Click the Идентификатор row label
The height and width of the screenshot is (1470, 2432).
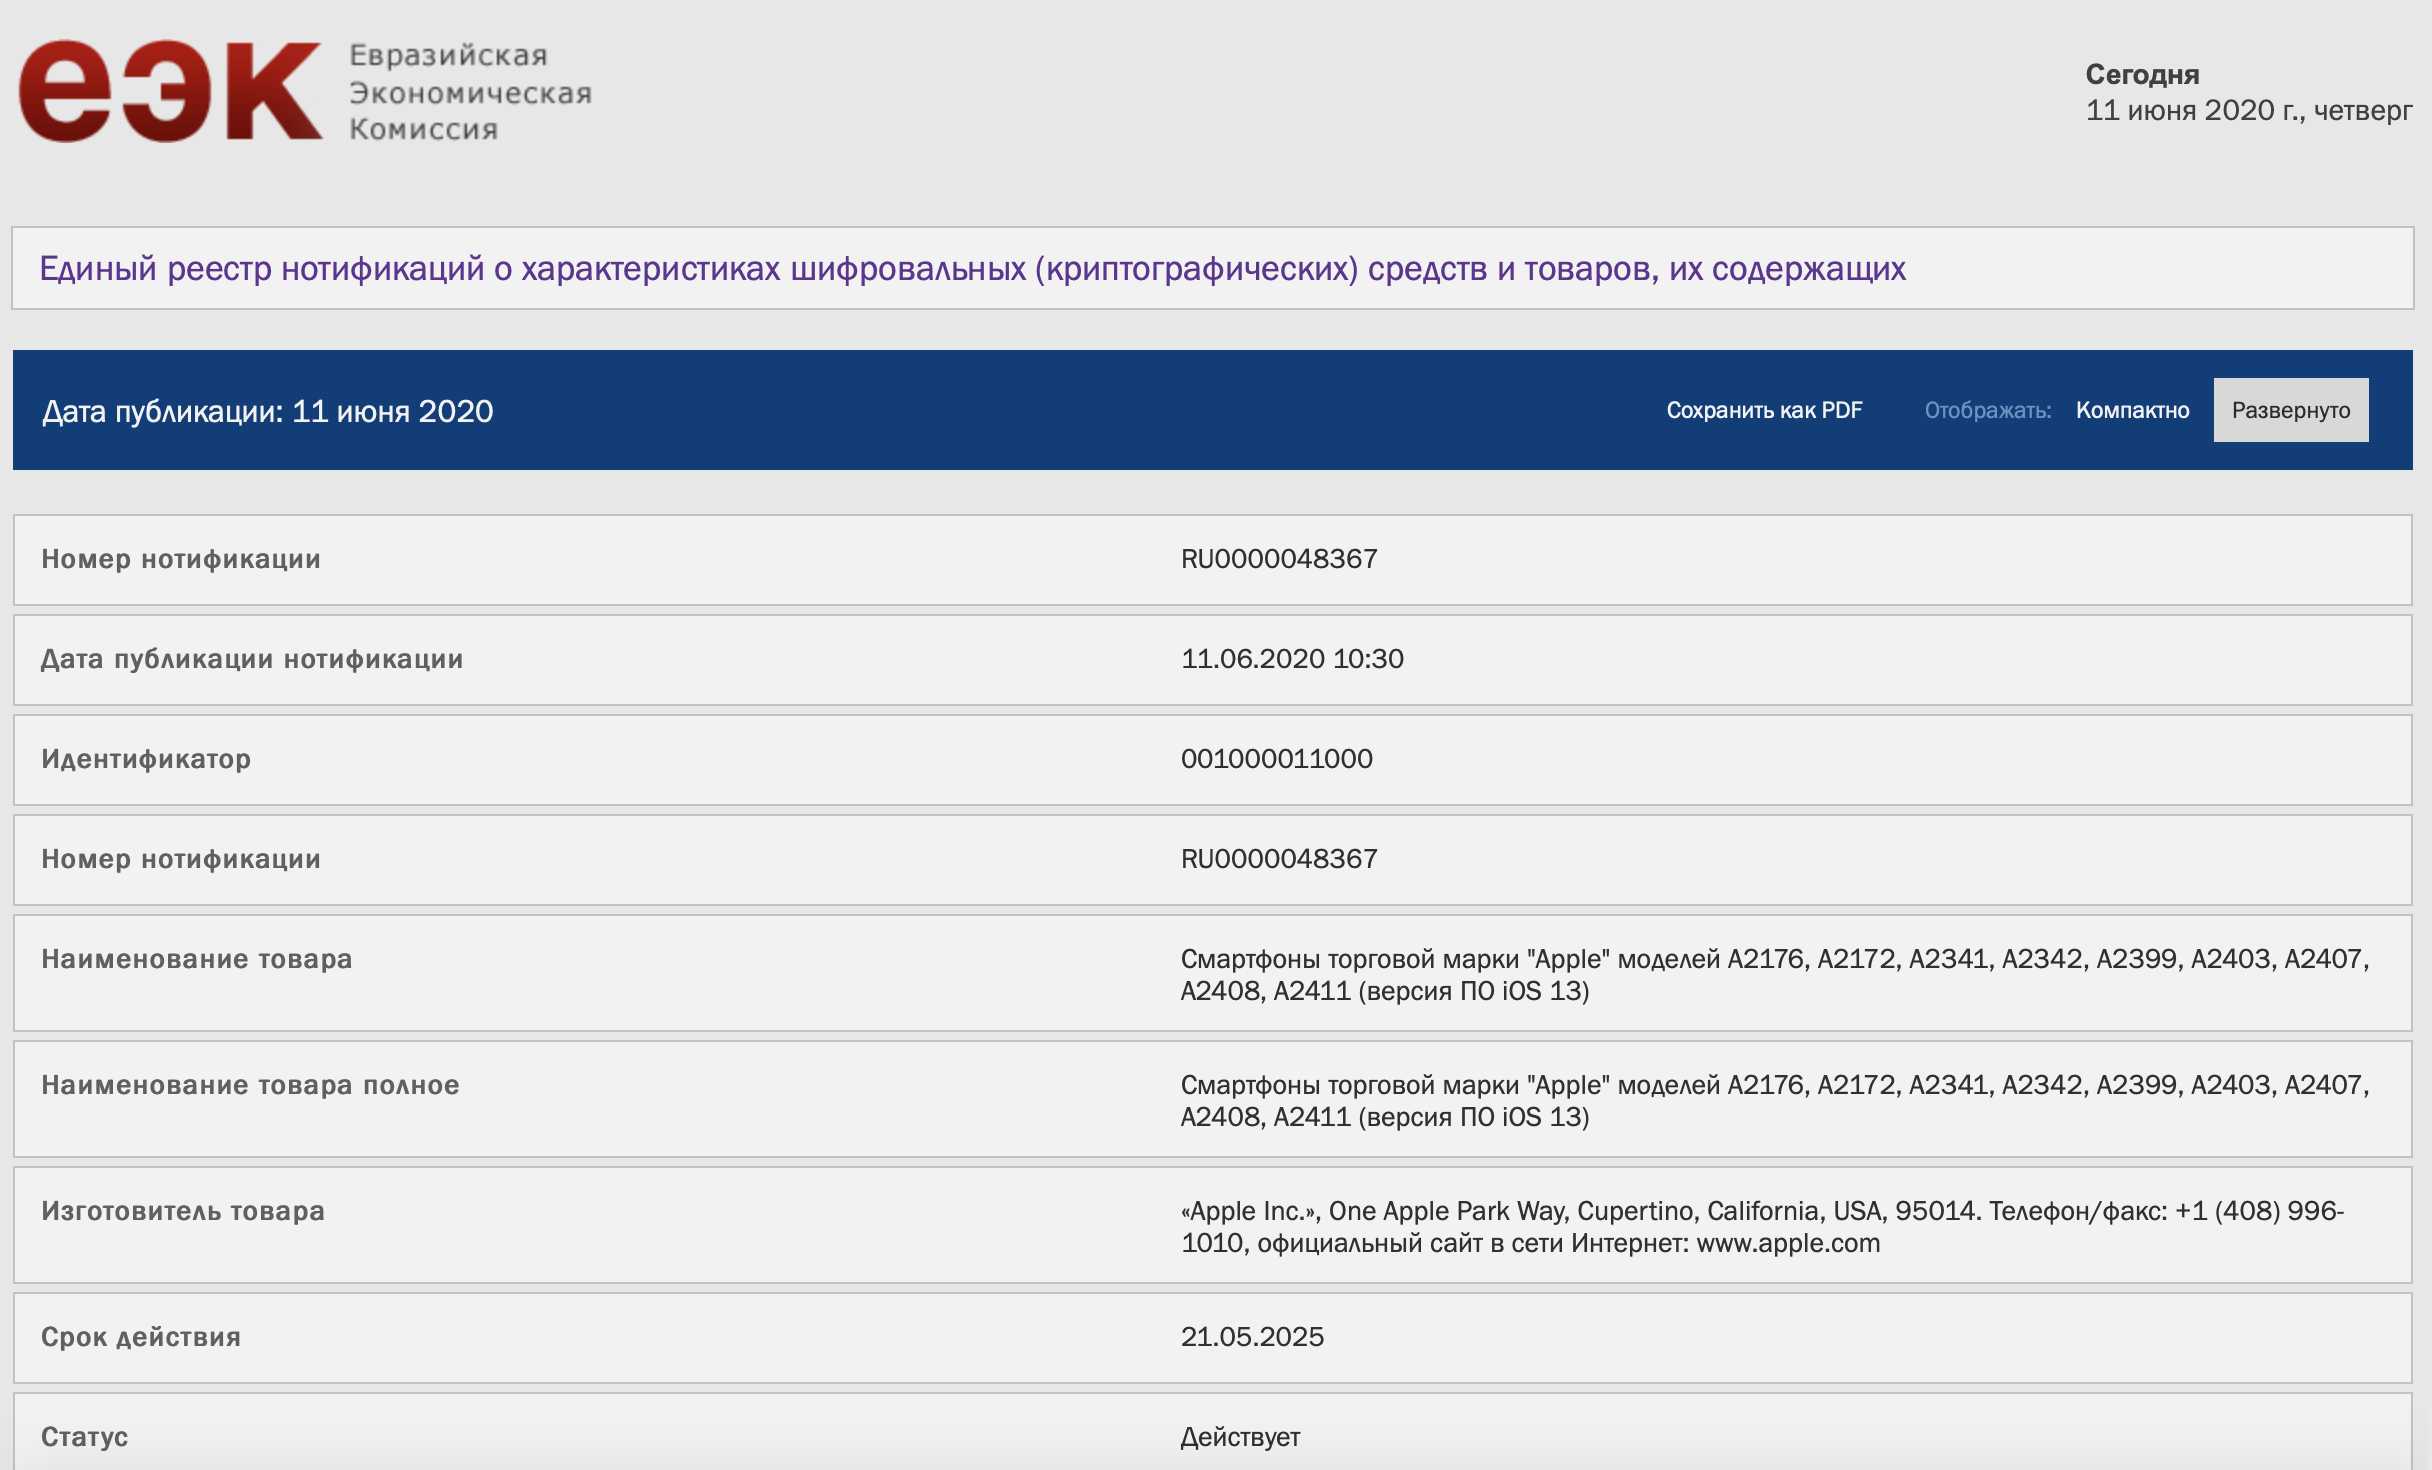[x=146, y=759]
